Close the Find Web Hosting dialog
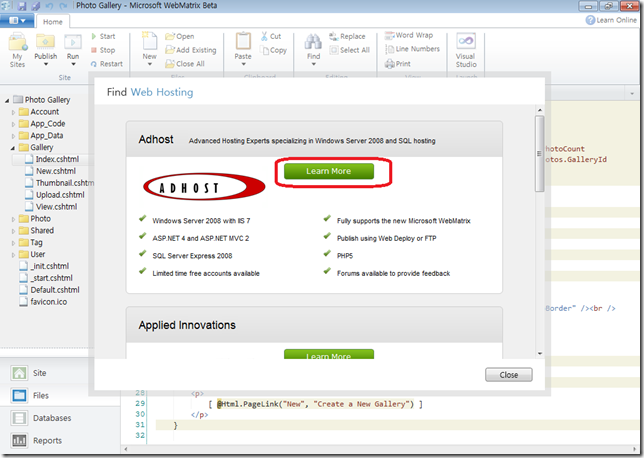The width and height of the screenshot is (644, 458). [508, 375]
